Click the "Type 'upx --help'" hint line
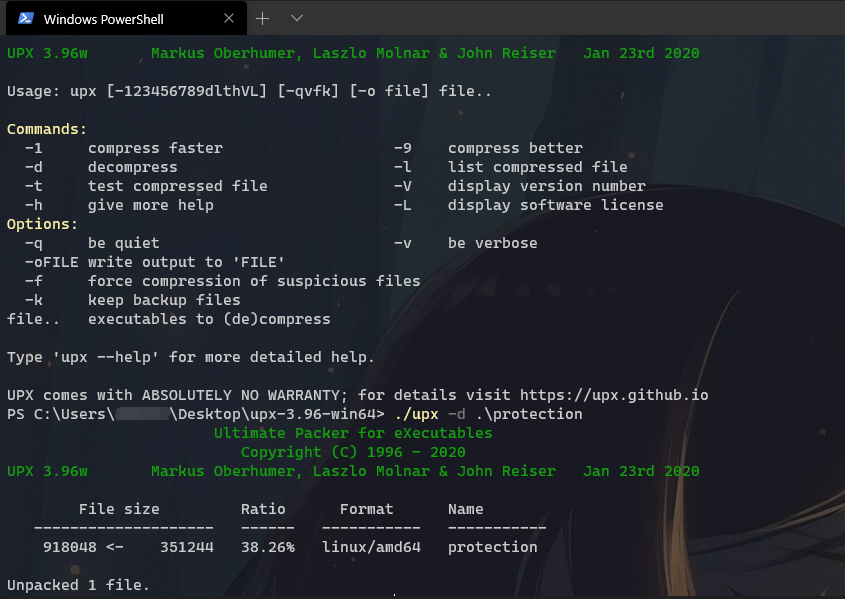The image size is (845, 599). 191,357
